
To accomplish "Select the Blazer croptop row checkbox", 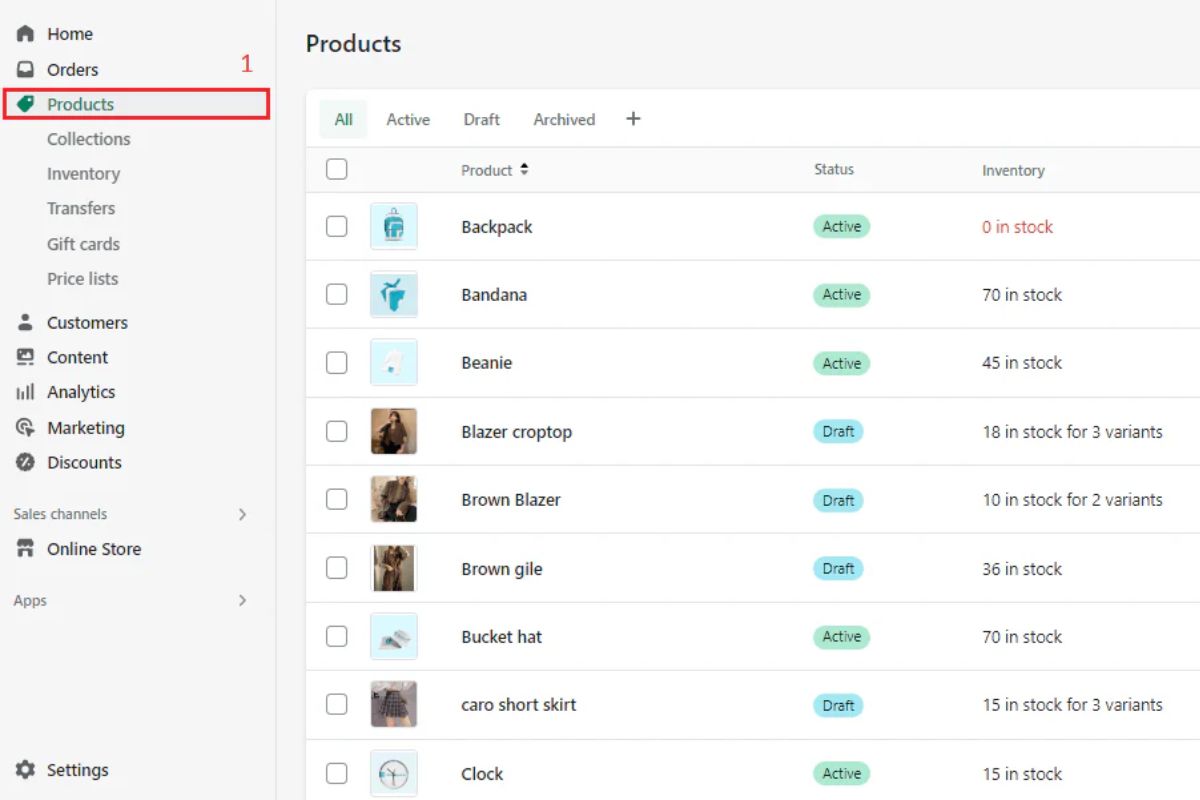I will tap(337, 432).
